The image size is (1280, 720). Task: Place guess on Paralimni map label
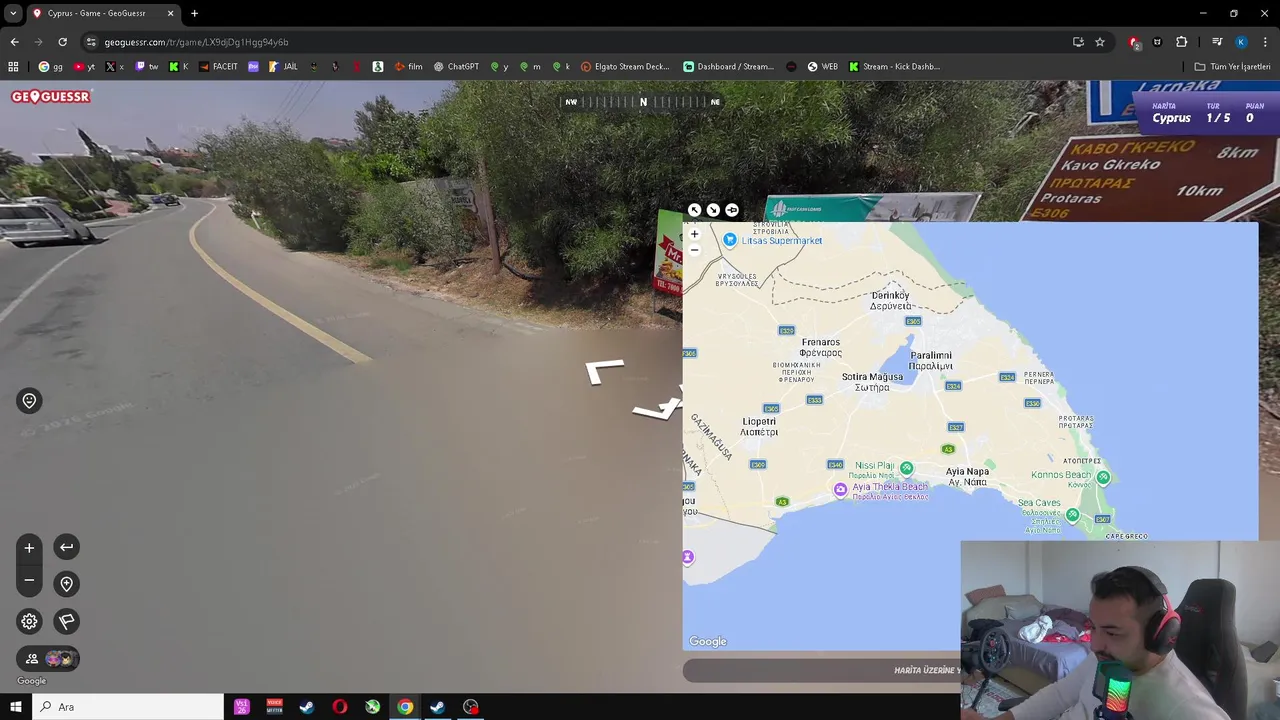click(931, 360)
